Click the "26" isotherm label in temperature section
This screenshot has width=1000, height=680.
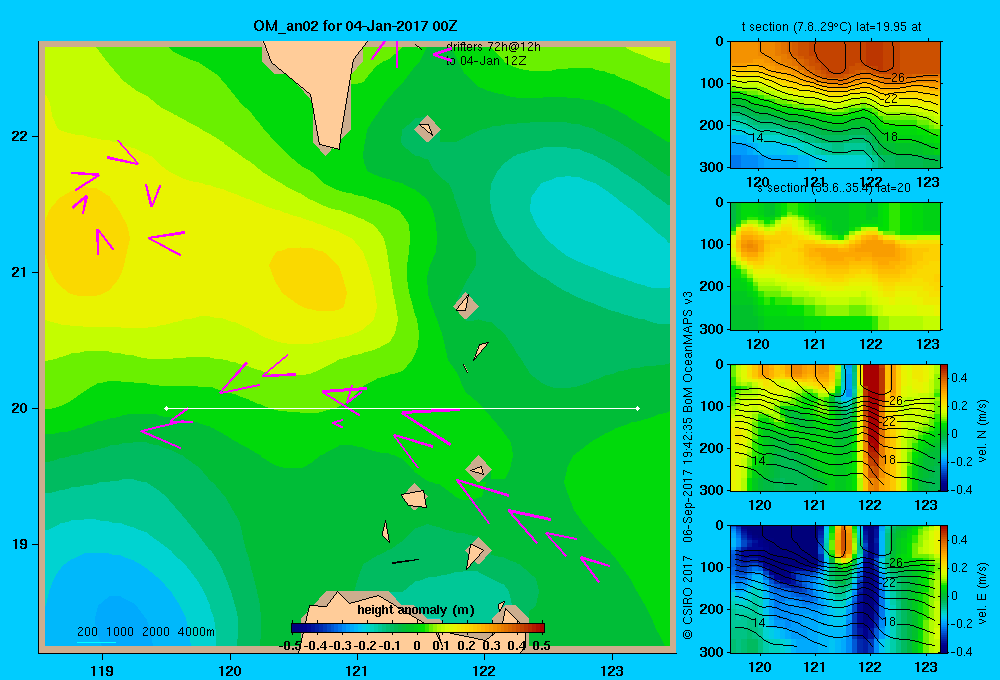(897, 78)
